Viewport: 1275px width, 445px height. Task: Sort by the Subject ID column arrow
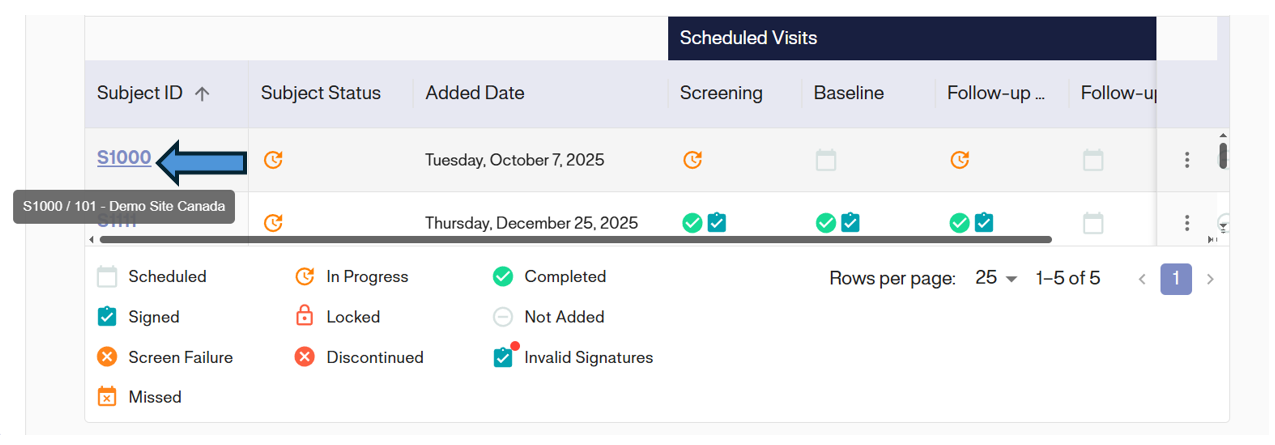click(202, 94)
